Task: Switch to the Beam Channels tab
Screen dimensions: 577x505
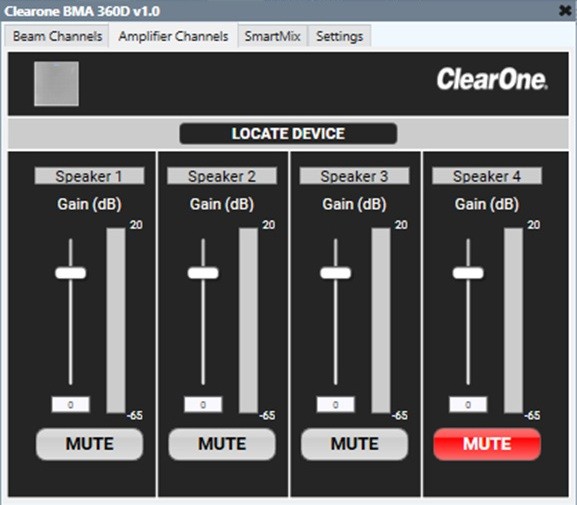Action: [x=57, y=36]
